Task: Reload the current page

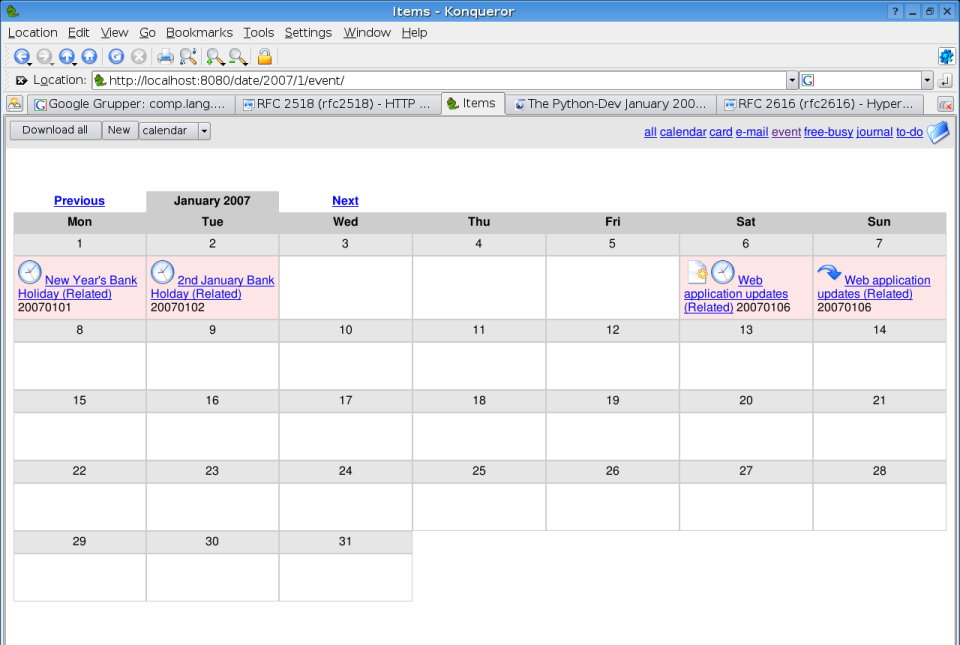Action: (x=115, y=56)
